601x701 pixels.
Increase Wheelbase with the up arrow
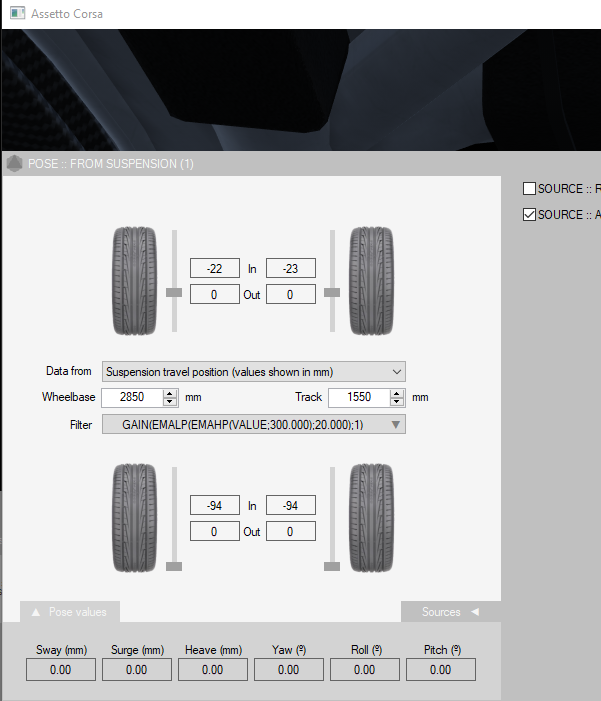coord(169,393)
